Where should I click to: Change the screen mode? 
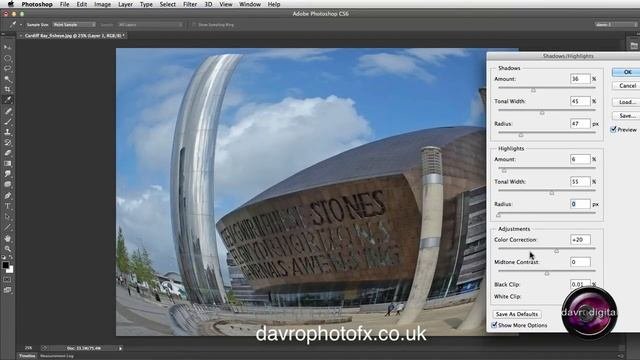[x=7, y=290]
